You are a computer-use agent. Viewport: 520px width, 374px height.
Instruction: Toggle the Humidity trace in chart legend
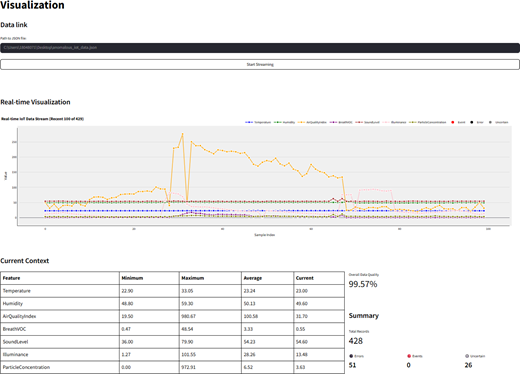[x=284, y=122]
